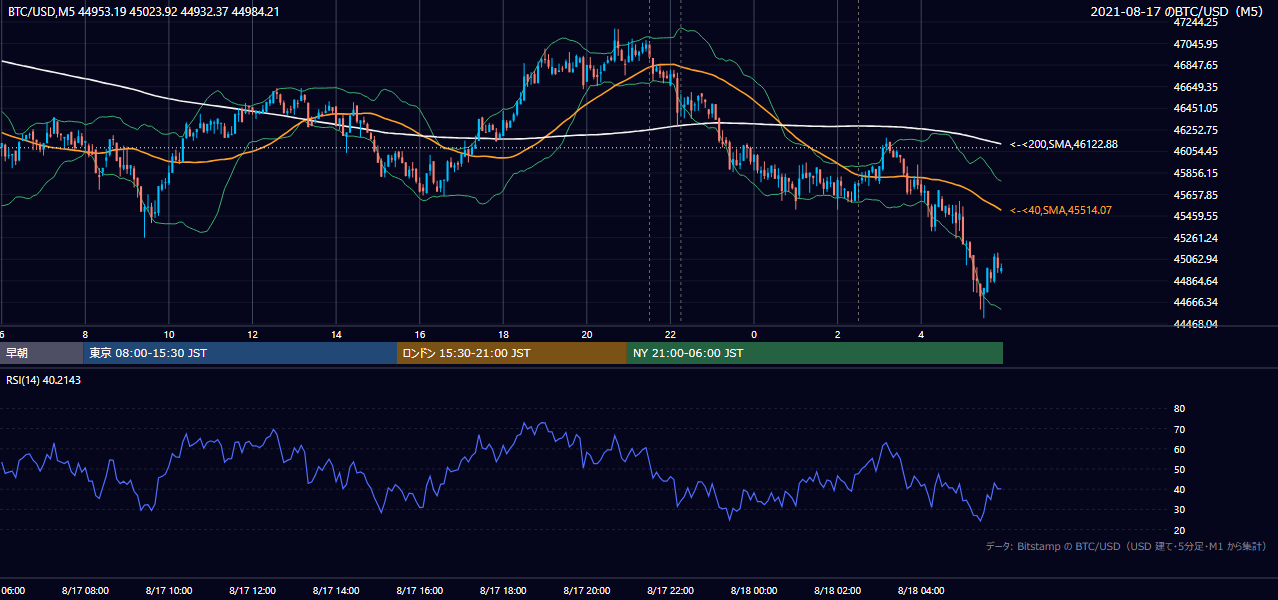Click price axis value 45261.24
This screenshot has width=1278, height=600.
point(1195,238)
